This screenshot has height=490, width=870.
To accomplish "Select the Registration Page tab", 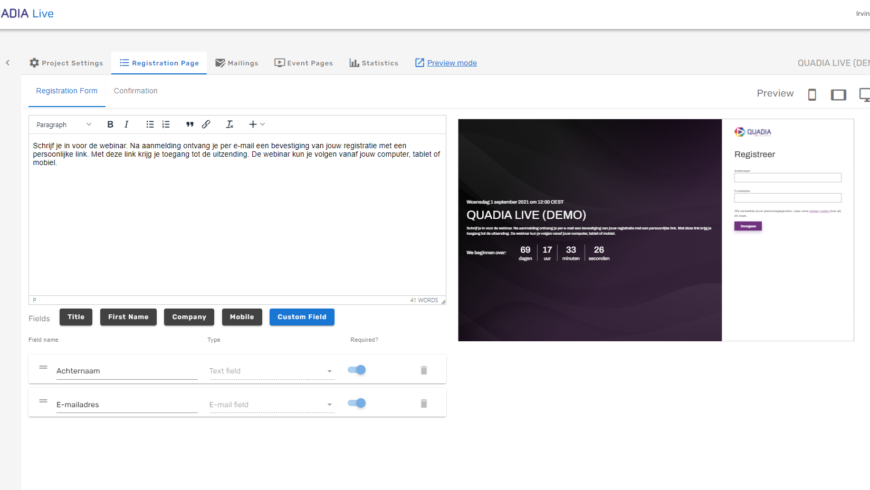I will (159, 63).
